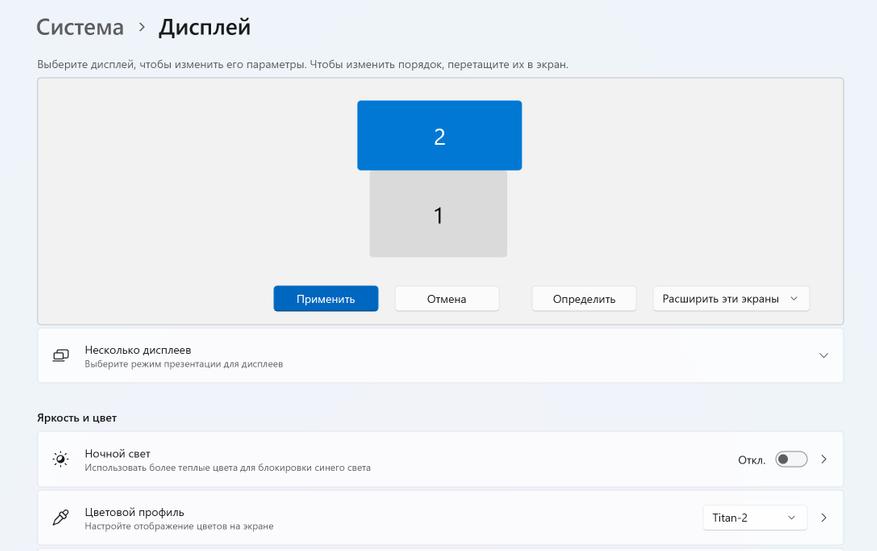Click the Отмена button
Screen dimensions: 877x551
tap(446, 299)
